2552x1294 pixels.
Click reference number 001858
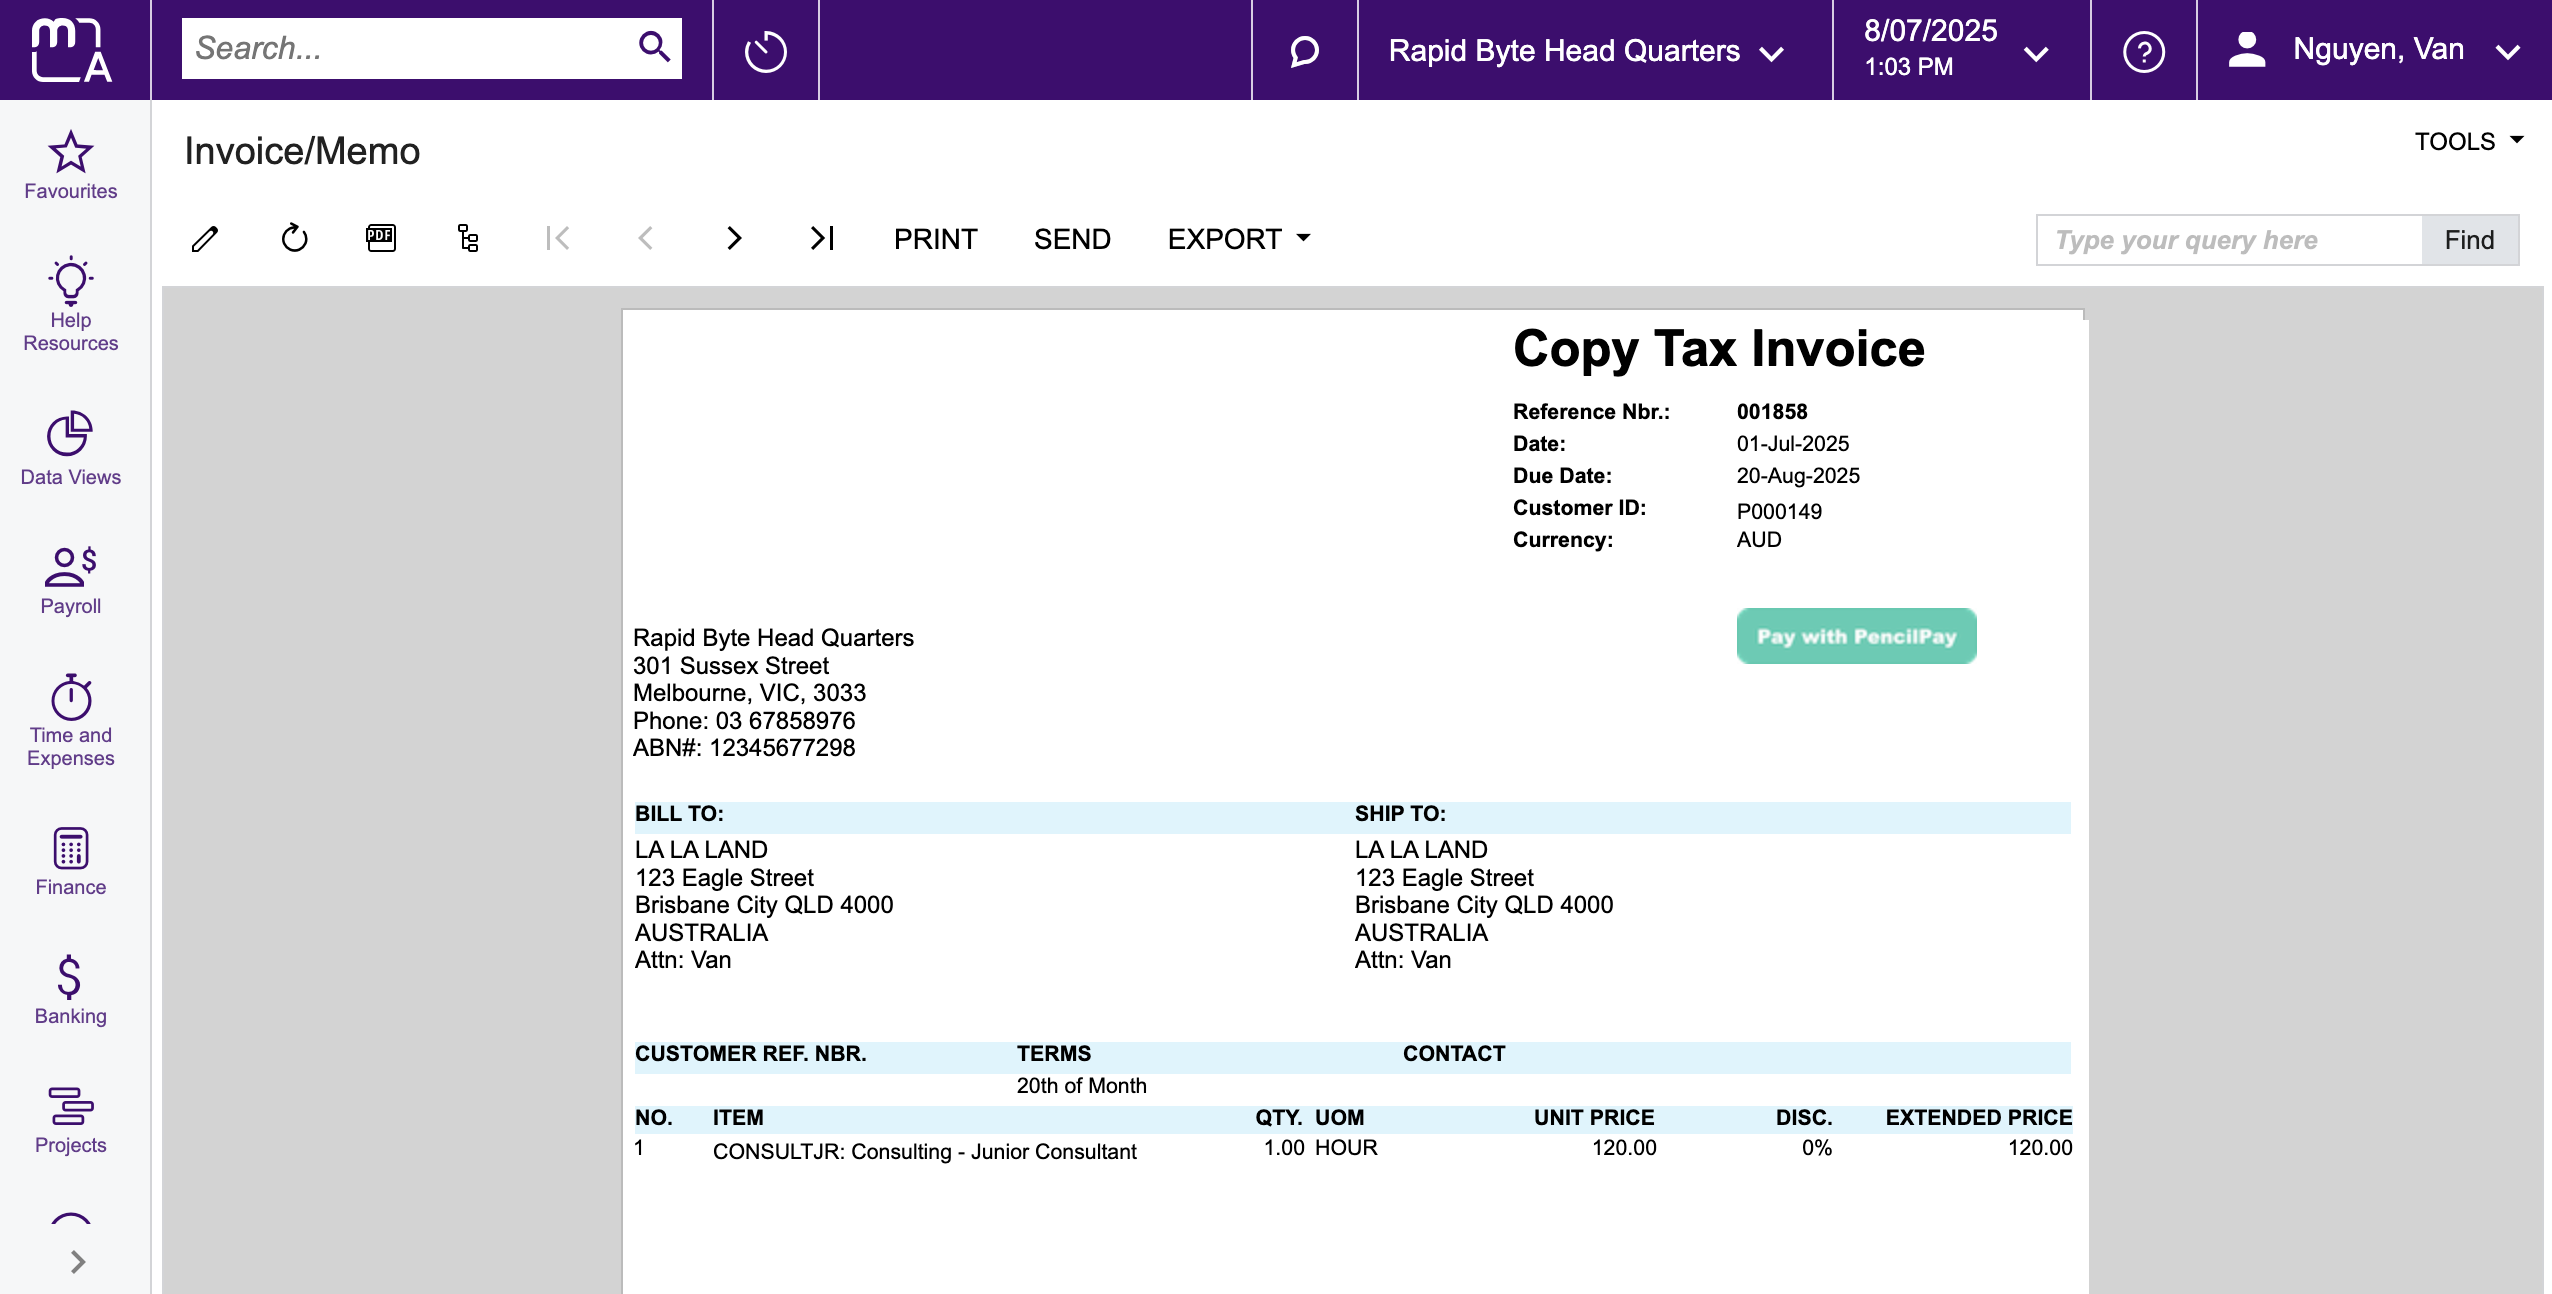click(1771, 412)
